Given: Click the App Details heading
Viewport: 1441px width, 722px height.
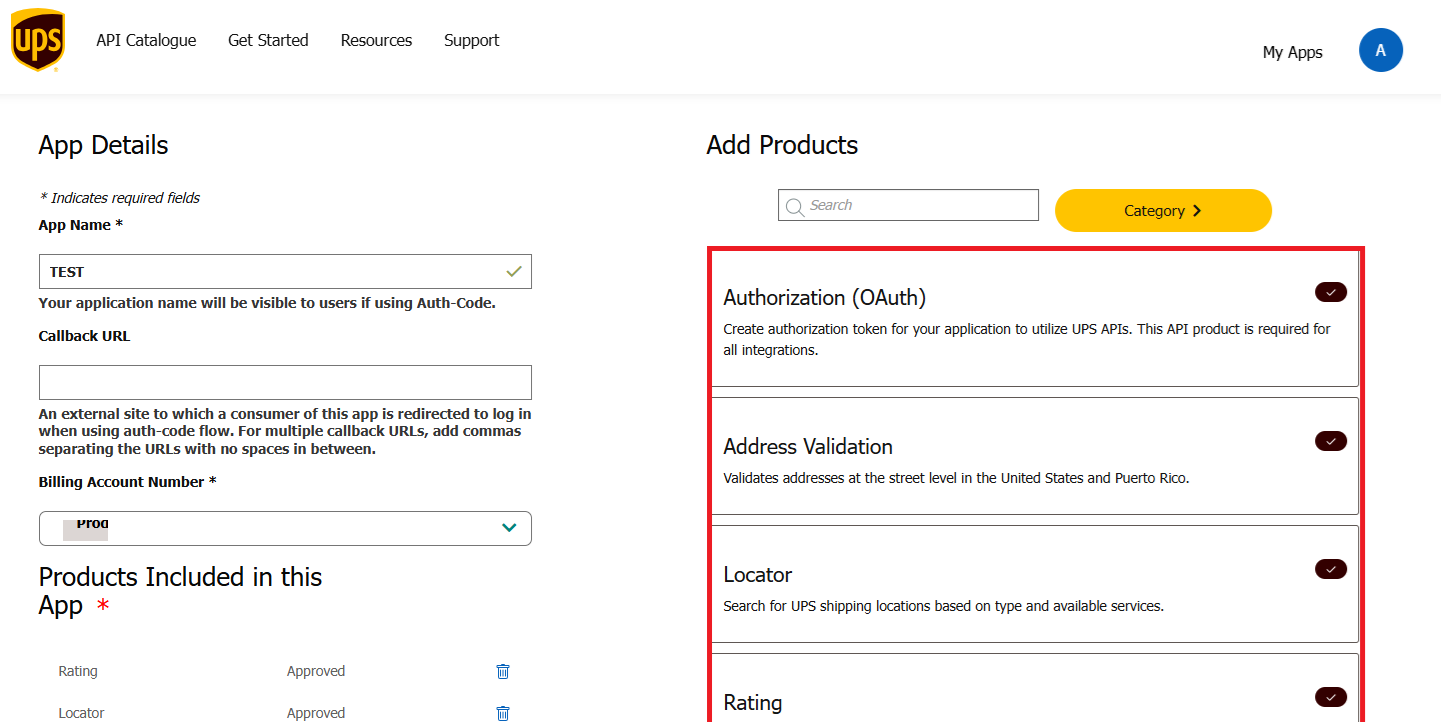Looking at the screenshot, I should pyautogui.click(x=103, y=145).
